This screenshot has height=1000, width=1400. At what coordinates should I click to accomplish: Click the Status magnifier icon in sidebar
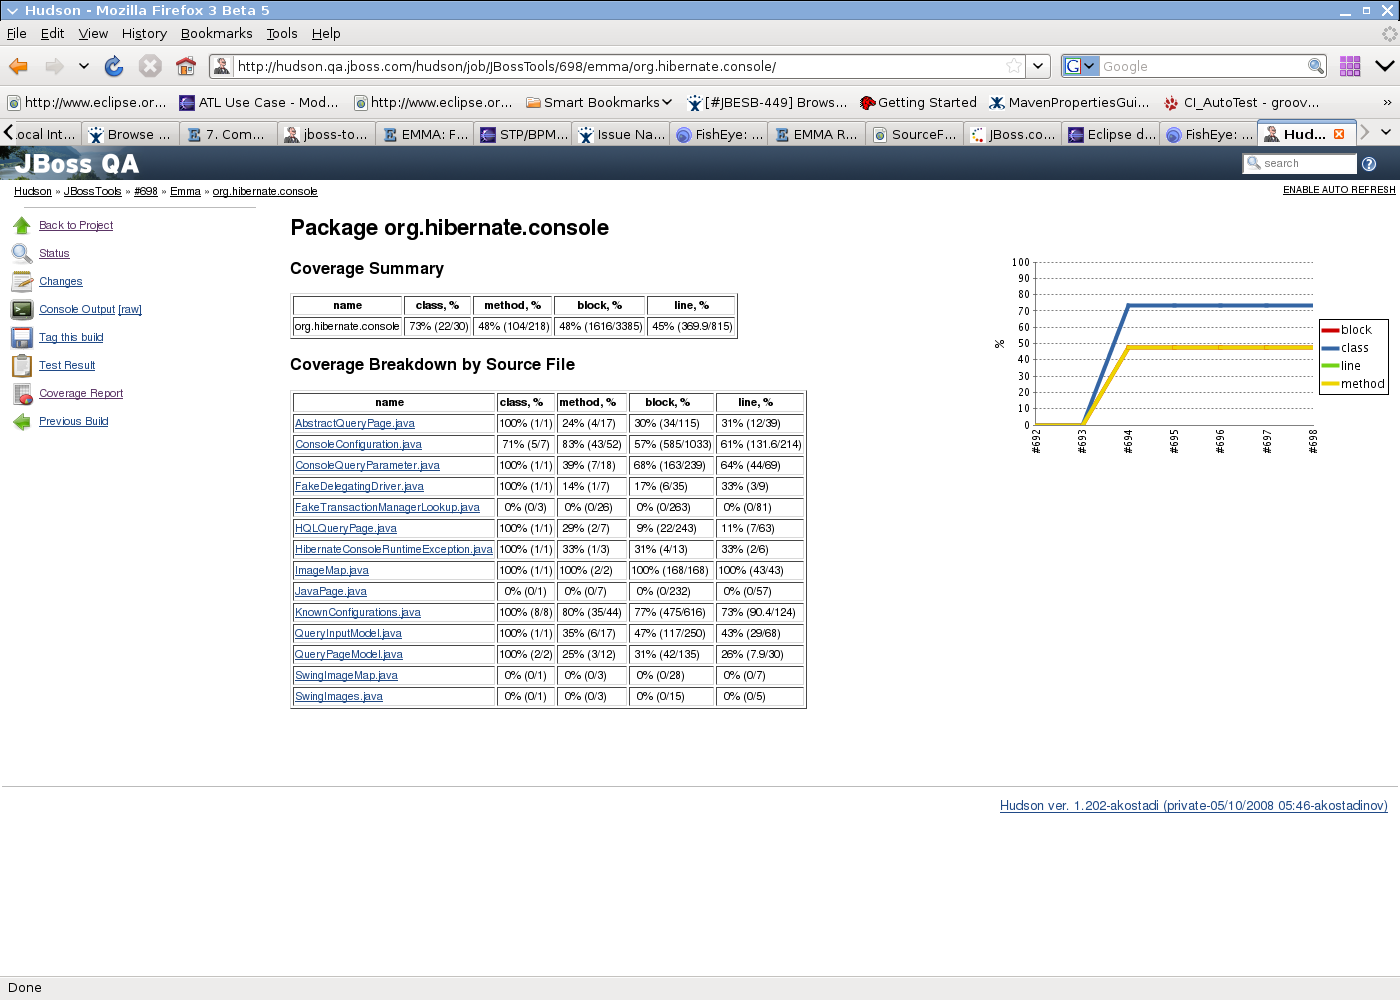click(x=22, y=254)
